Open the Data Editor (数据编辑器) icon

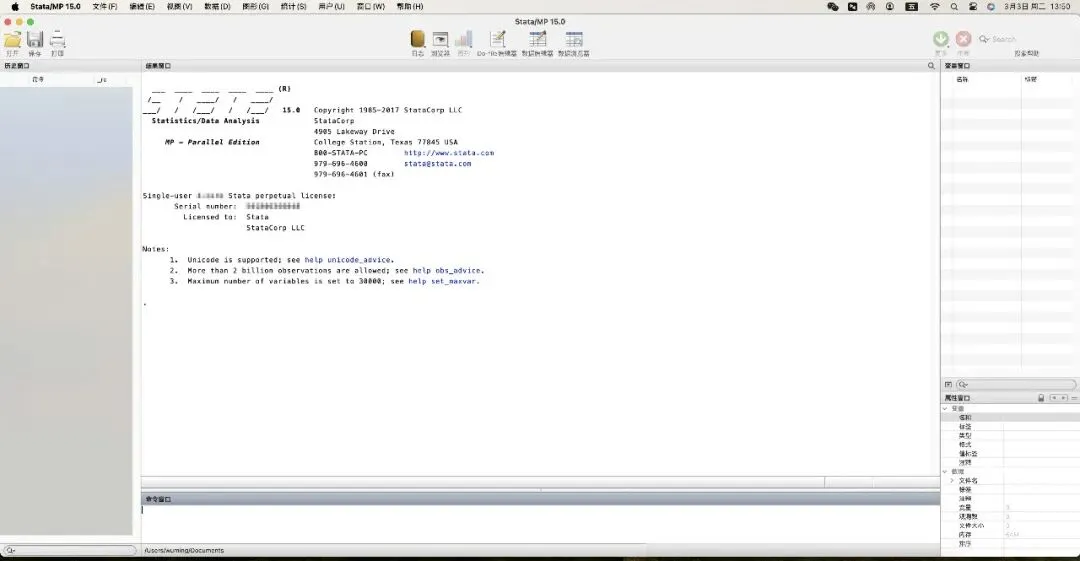pos(537,39)
